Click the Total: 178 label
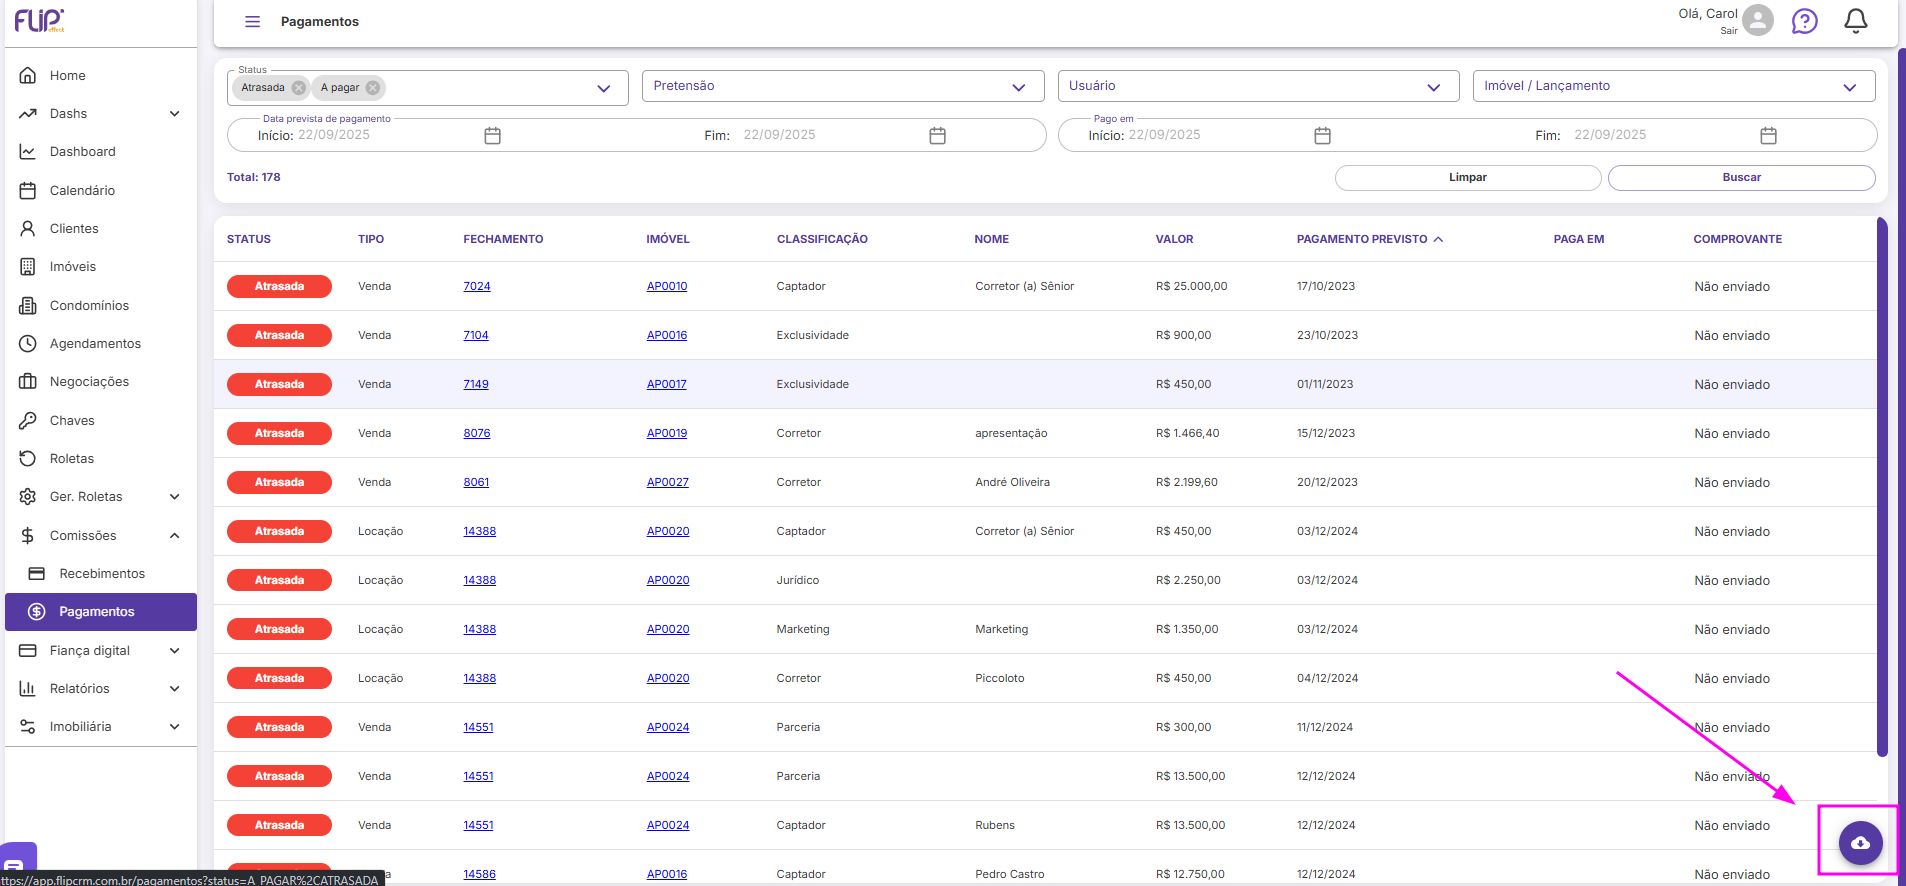Screen dimensions: 1906x886 254,178
